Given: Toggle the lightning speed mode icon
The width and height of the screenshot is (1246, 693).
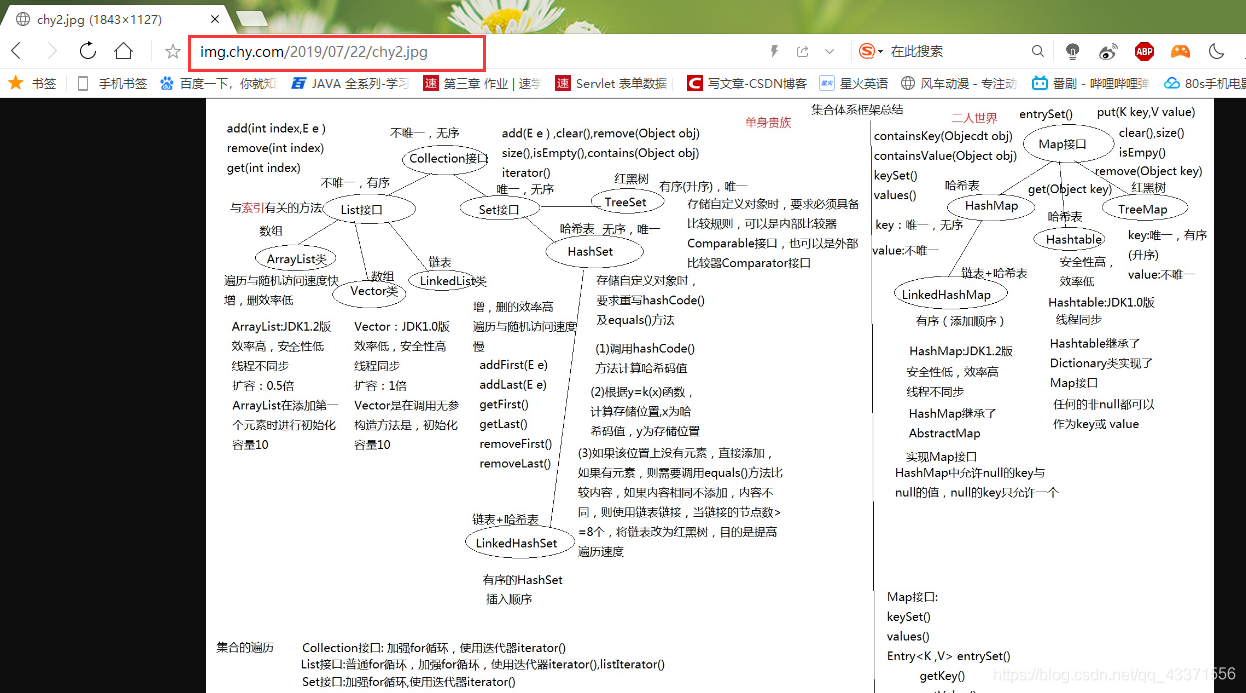Looking at the screenshot, I should click(x=774, y=51).
